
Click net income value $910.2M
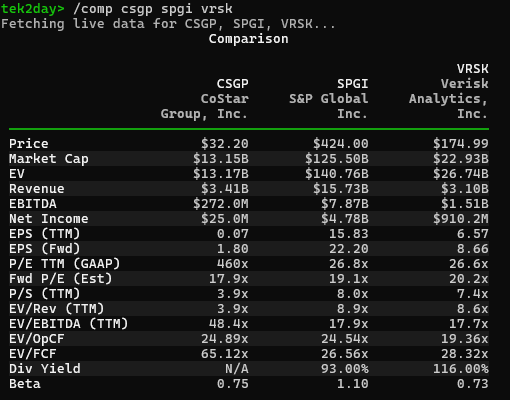coord(460,219)
